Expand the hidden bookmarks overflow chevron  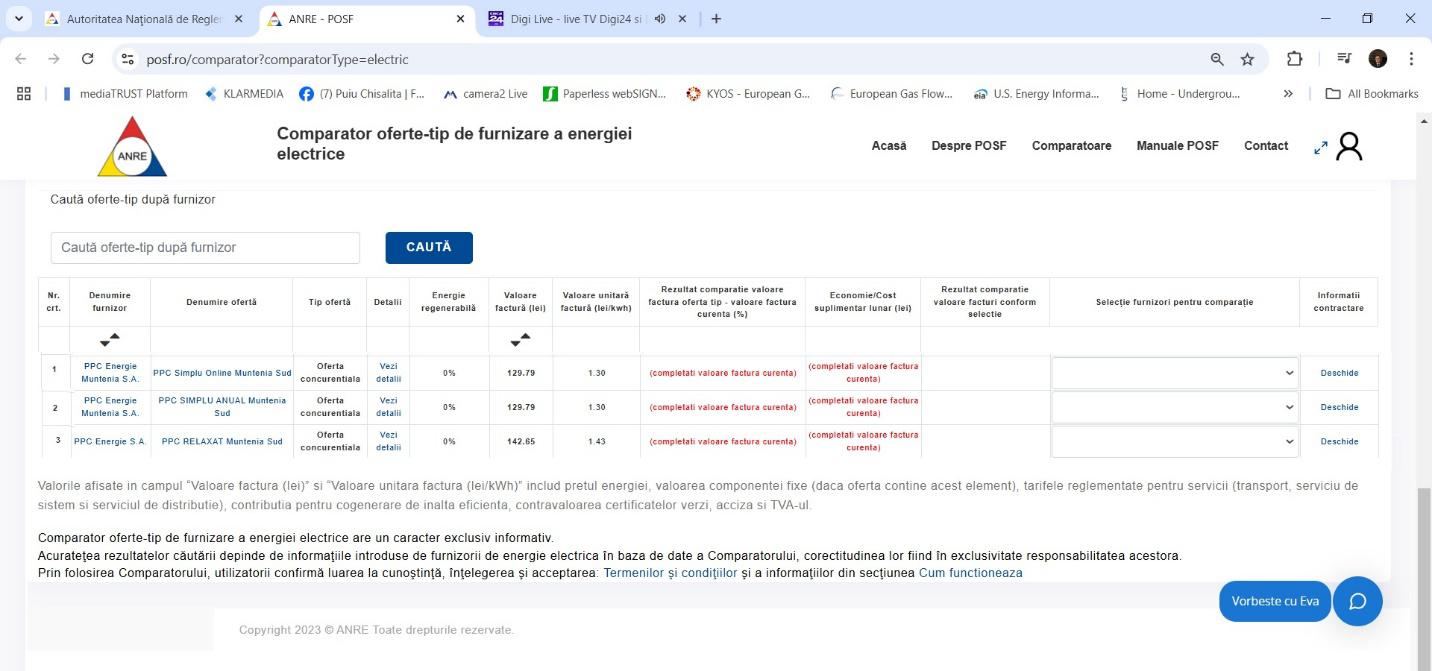[1288, 93]
